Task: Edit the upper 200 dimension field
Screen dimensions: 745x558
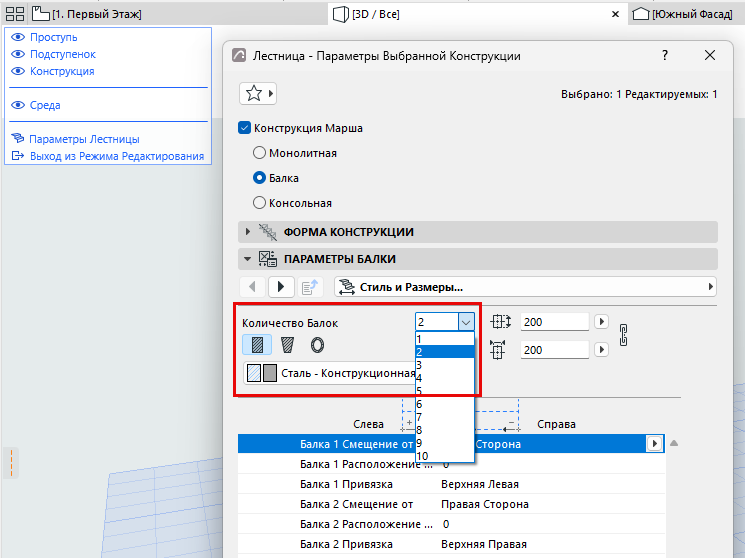Action: pos(554,322)
